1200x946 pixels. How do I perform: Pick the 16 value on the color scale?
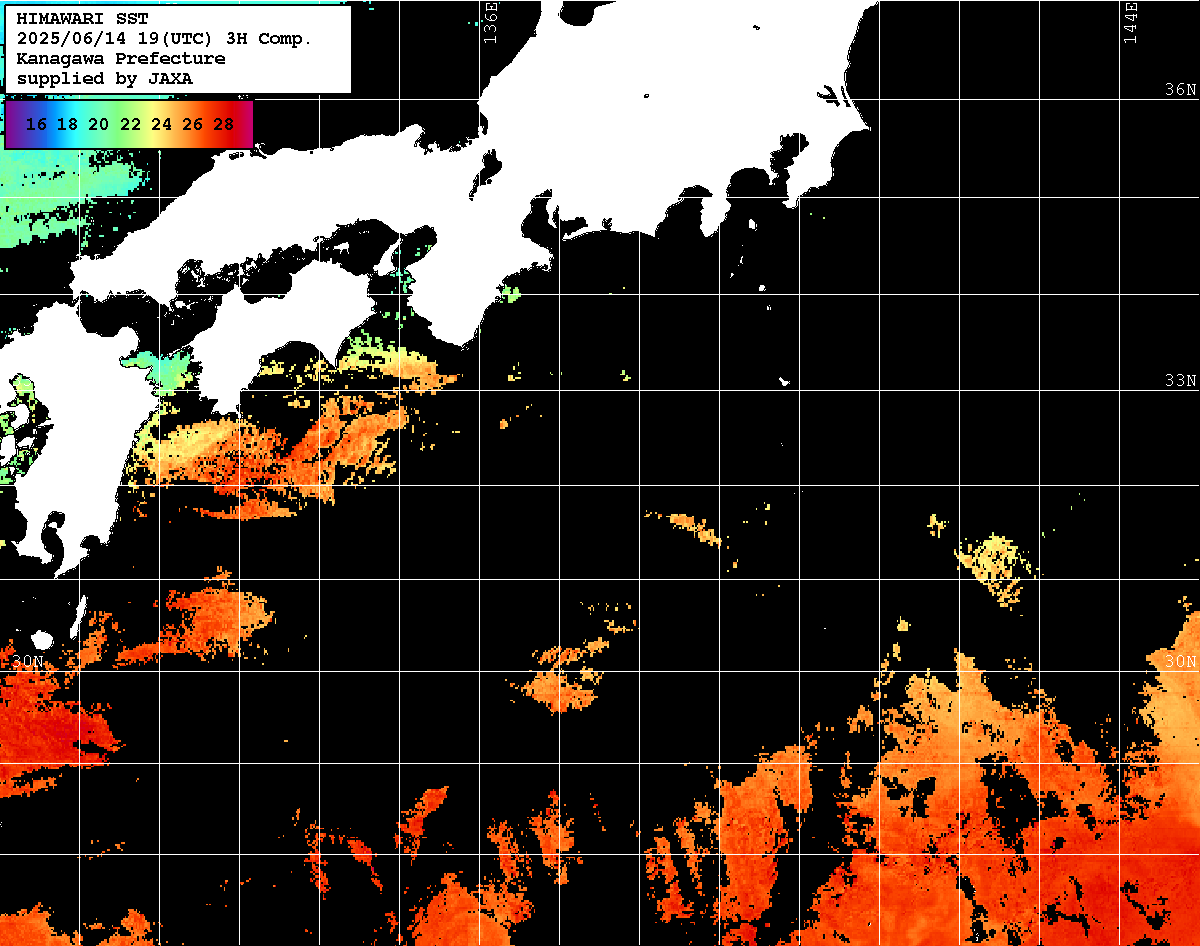coord(36,125)
